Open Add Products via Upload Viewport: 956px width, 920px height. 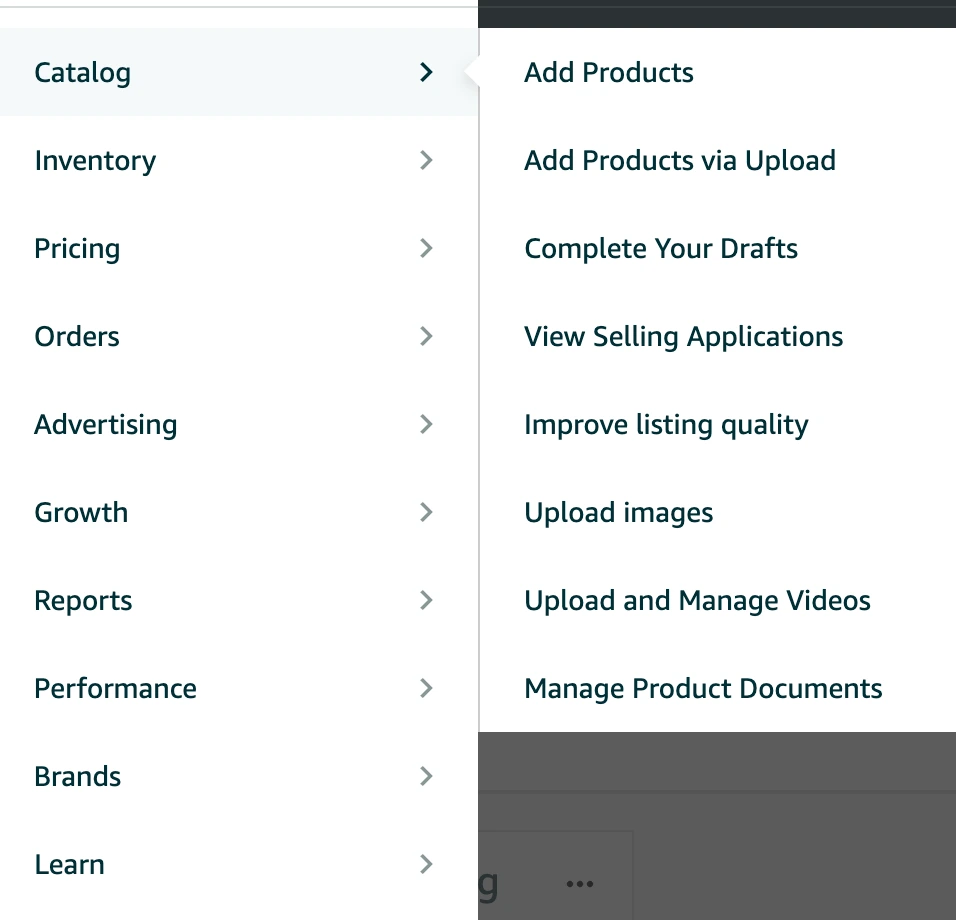[680, 160]
